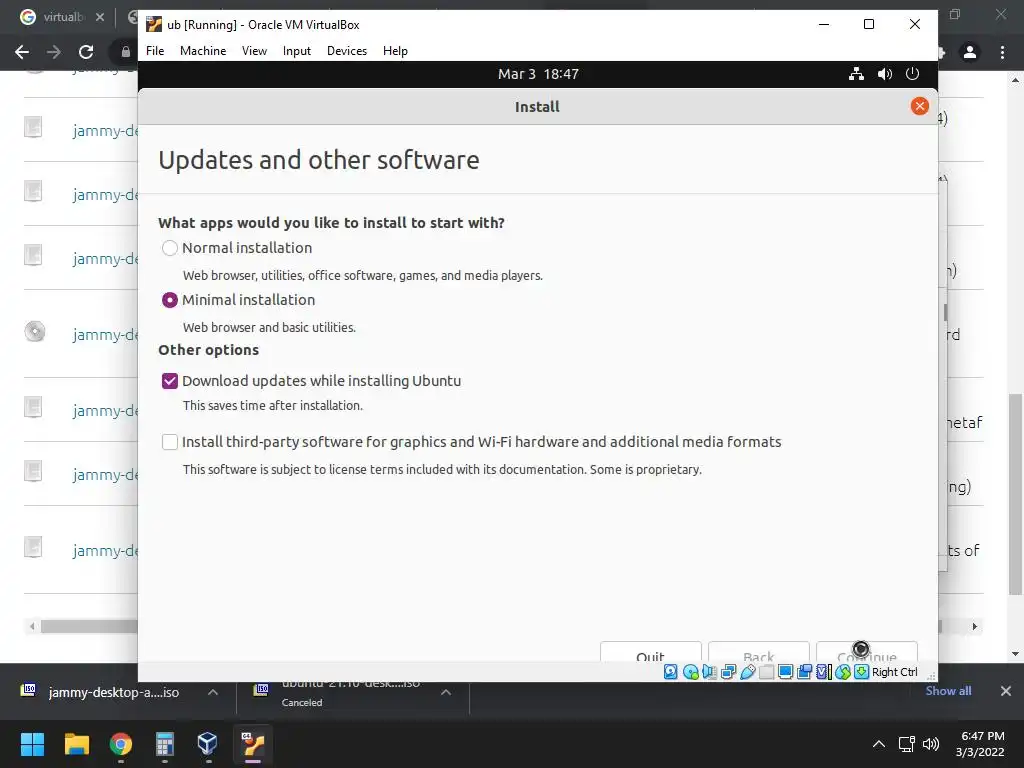The height and width of the screenshot is (768, 1024).
Task: Click the running VM icon in taskbar
Action: pyautogui.click(x=253, y=744)
